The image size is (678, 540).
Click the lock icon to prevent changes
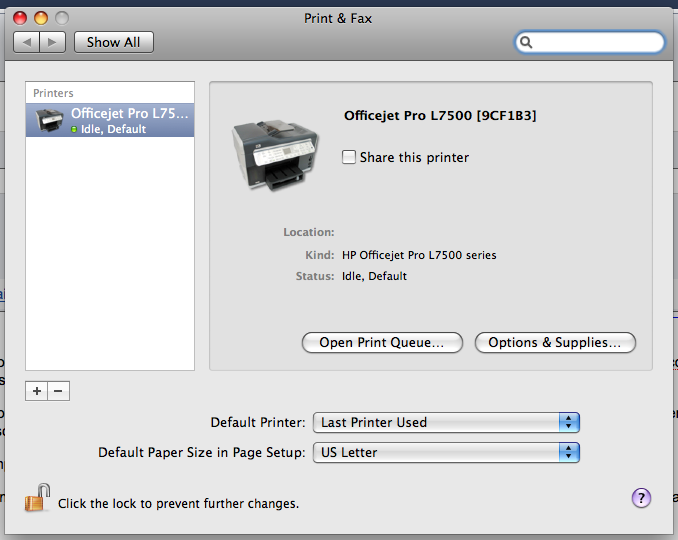tap(38, 499)
